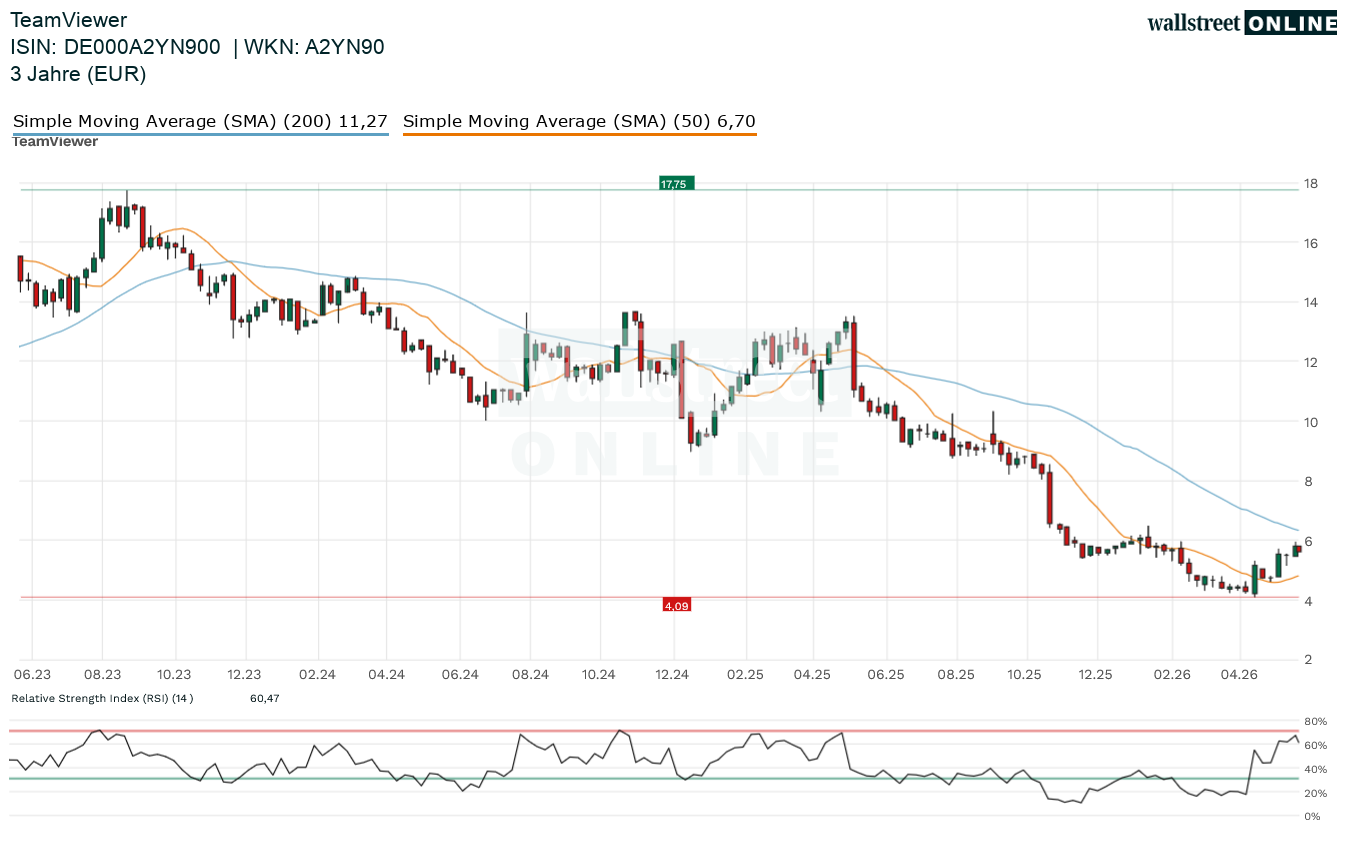Click the ISIN: DE000A2YN900 text
Image resolution: width=1349 pixels, height=843 pixels.
[x=115, y=47]
